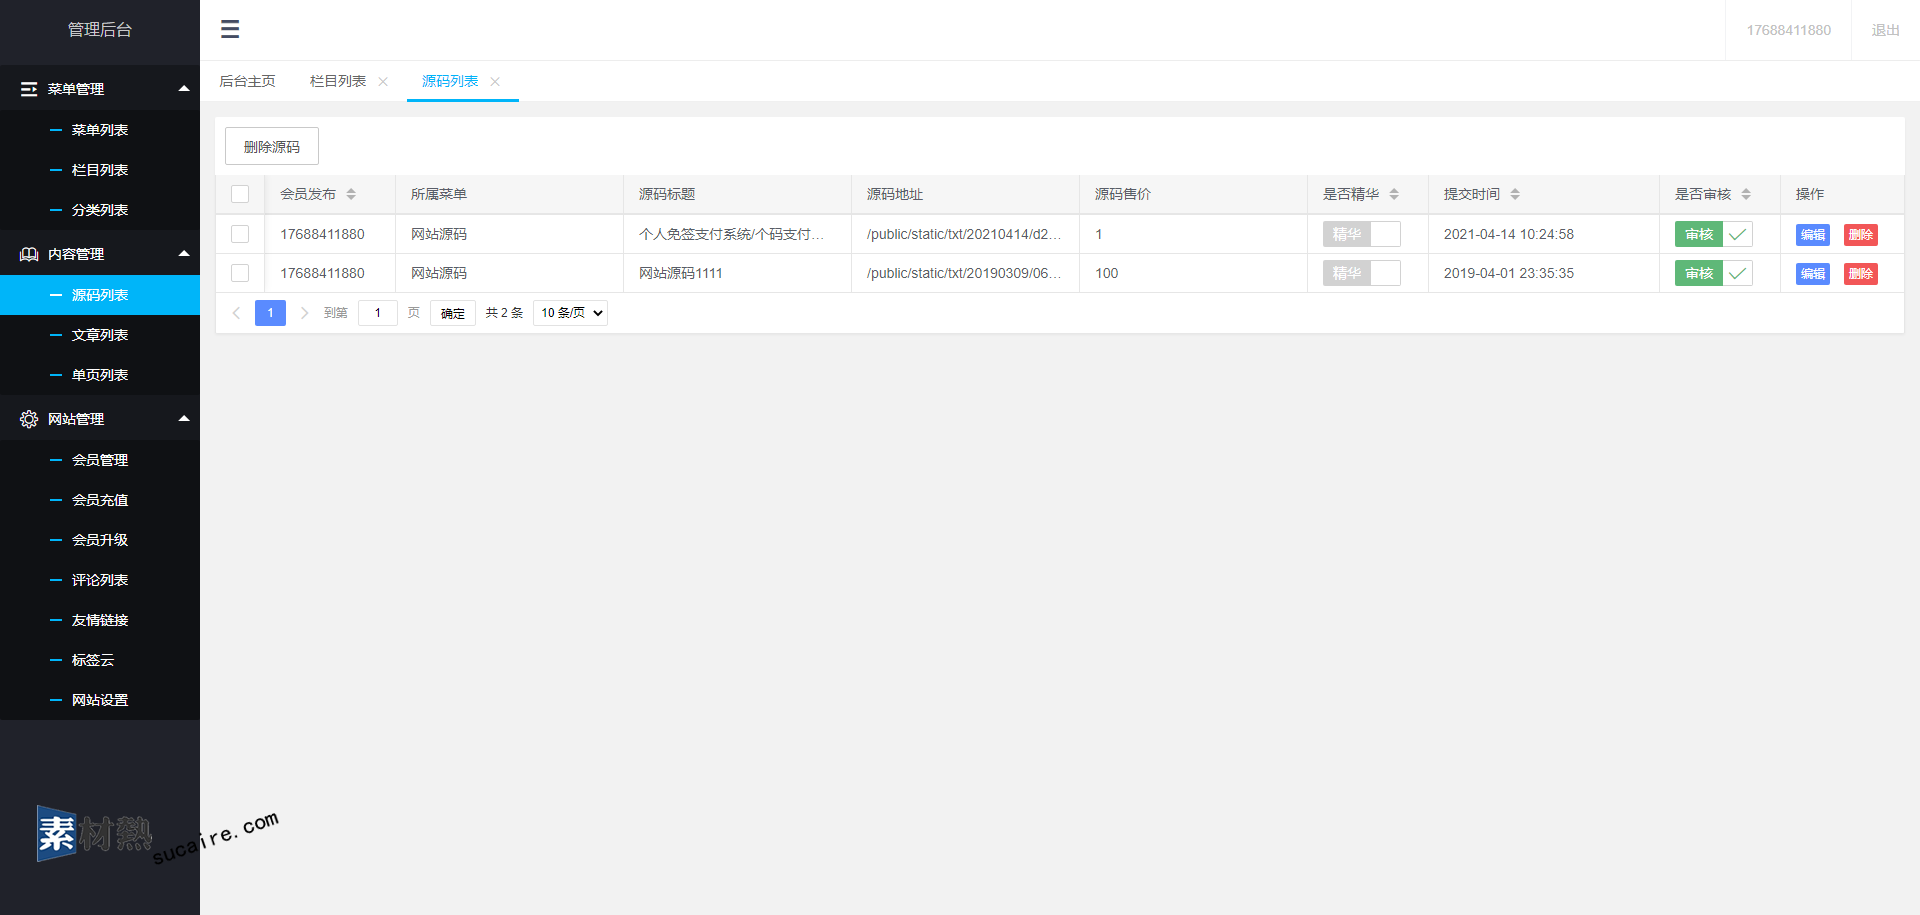Collapse the 内容管理 sidebar section
Image resolution: width=1920 pixels, height=915 pixels.
tap(184, 254)
